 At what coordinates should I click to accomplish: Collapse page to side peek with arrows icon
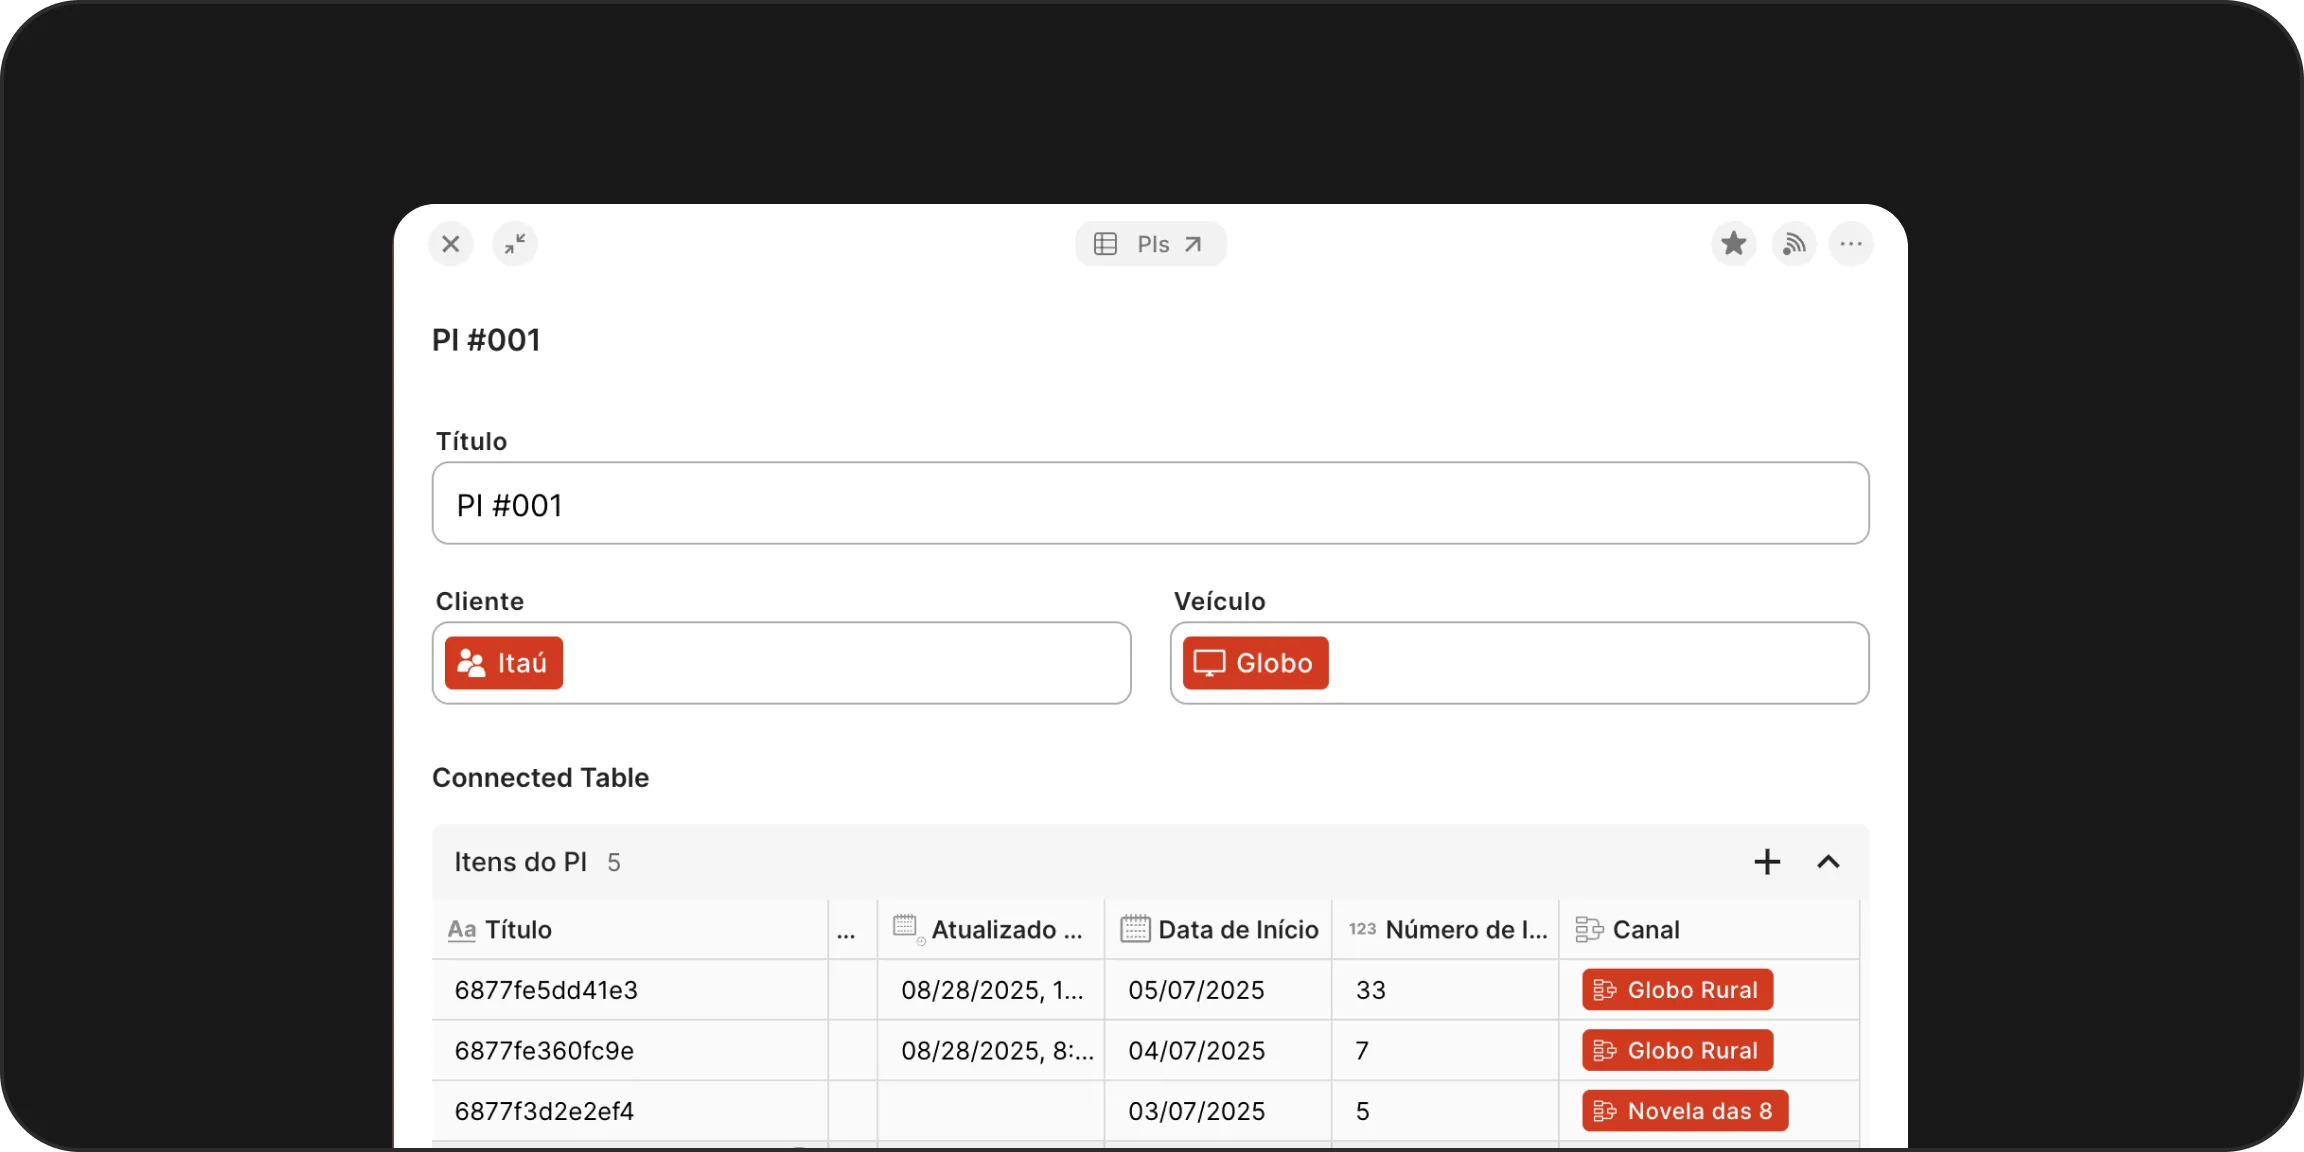pos(516,243)
